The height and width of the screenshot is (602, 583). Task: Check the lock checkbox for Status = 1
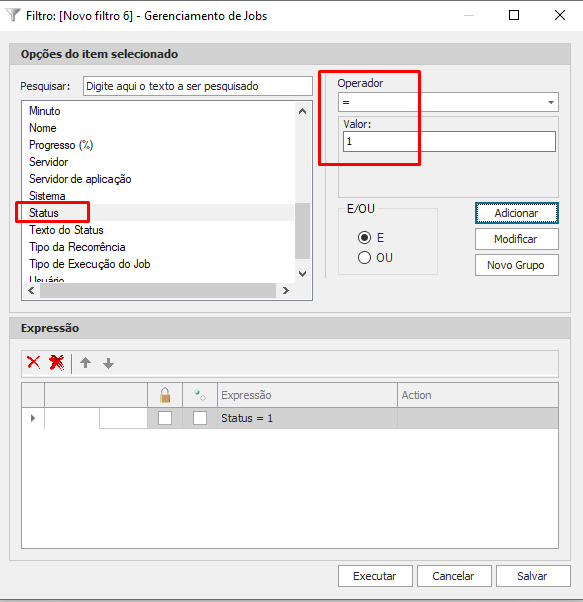tap(165, 418)
